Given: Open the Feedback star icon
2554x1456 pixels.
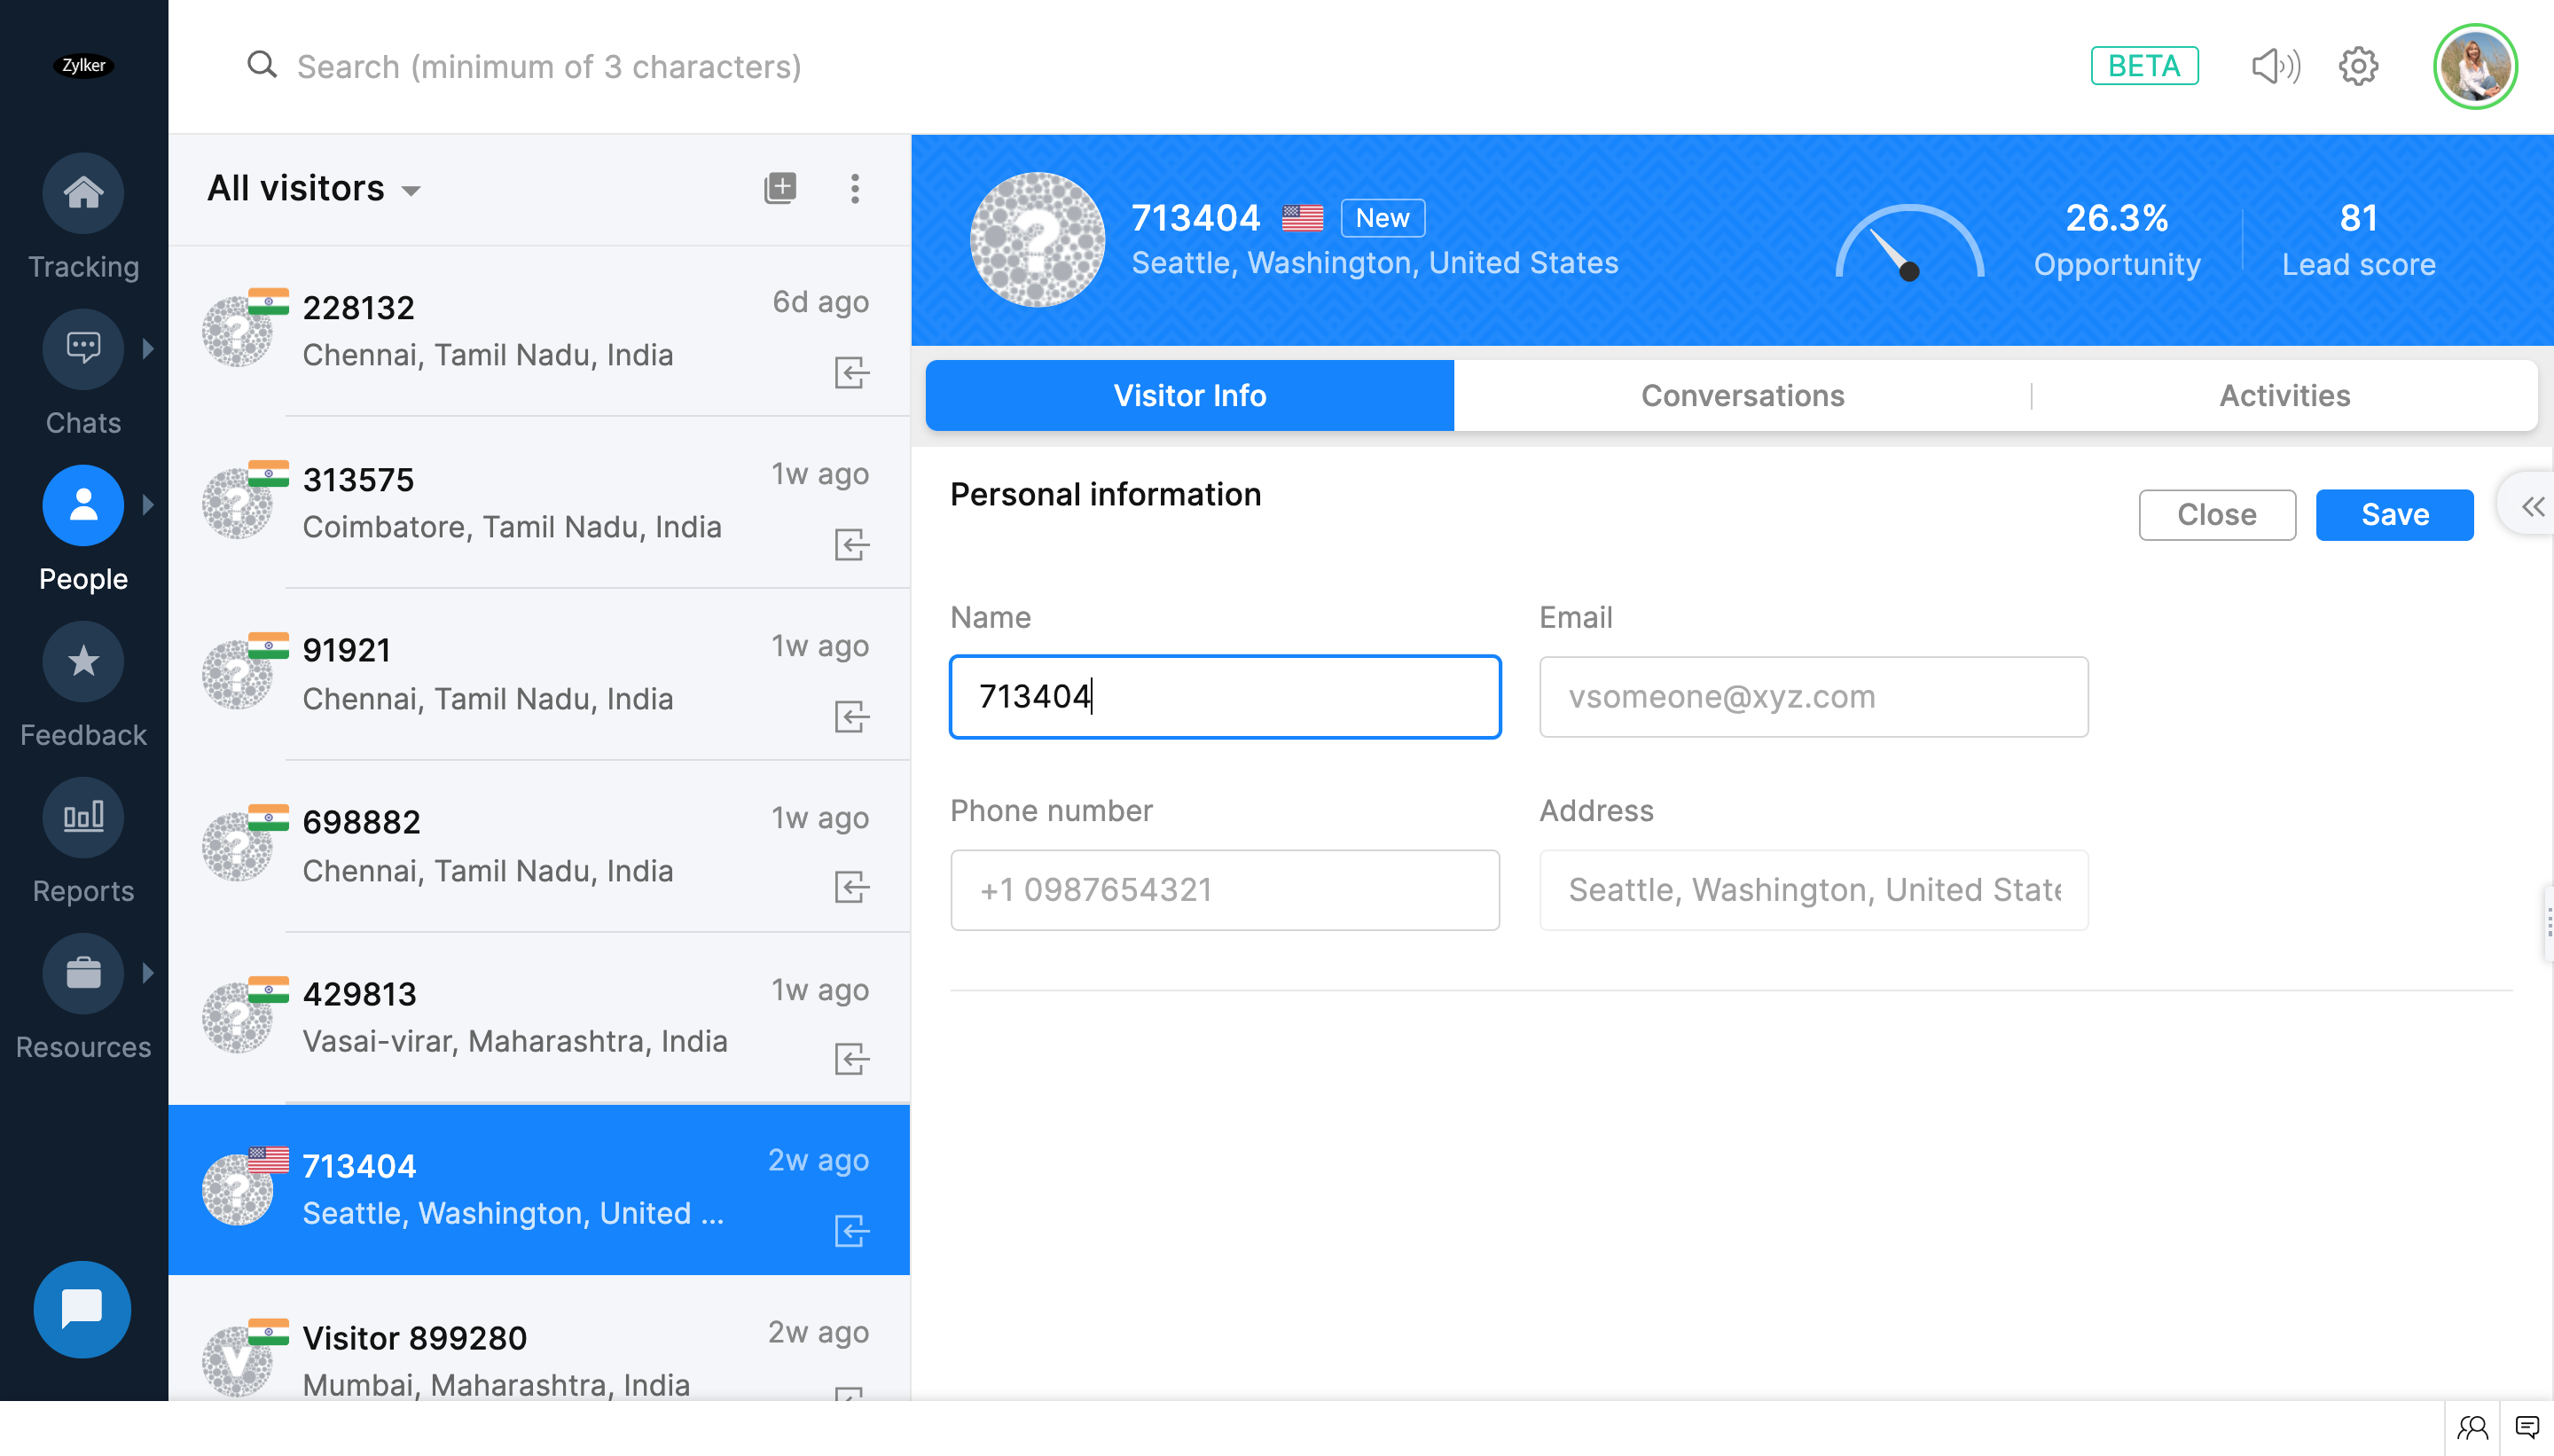Looking at the screenshot, I should pos(83,661).
